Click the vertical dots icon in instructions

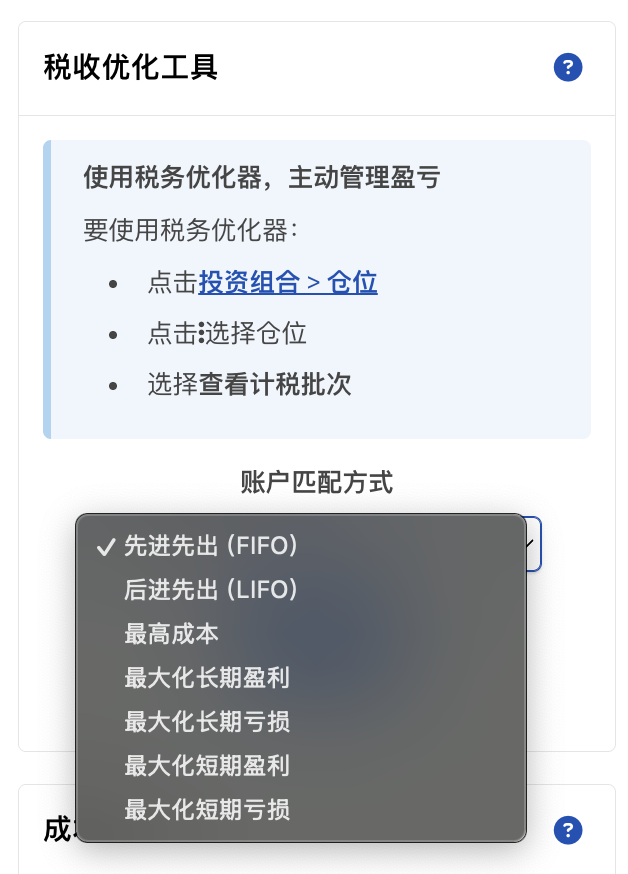(x=201, y=333)
